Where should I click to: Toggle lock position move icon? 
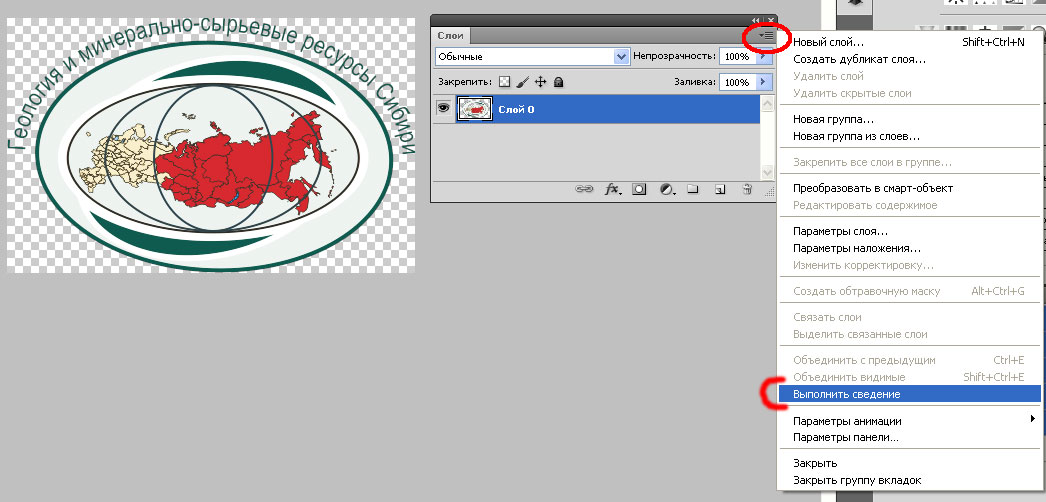pos(540,82)
